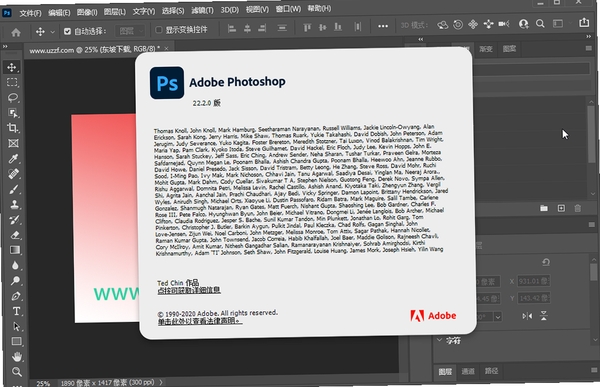Image resolution: width=600 pixels, height=387 pixels.
Task: Click the trash delete icon in panel footer
Action: (x=577, y=208)
